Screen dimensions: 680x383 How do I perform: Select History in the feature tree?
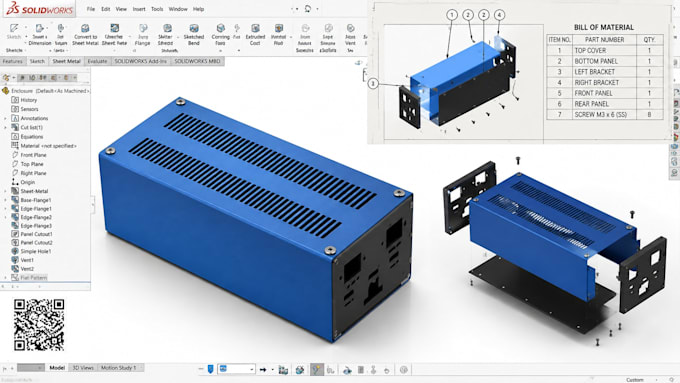pyautogui.click(x=29, y=100)
